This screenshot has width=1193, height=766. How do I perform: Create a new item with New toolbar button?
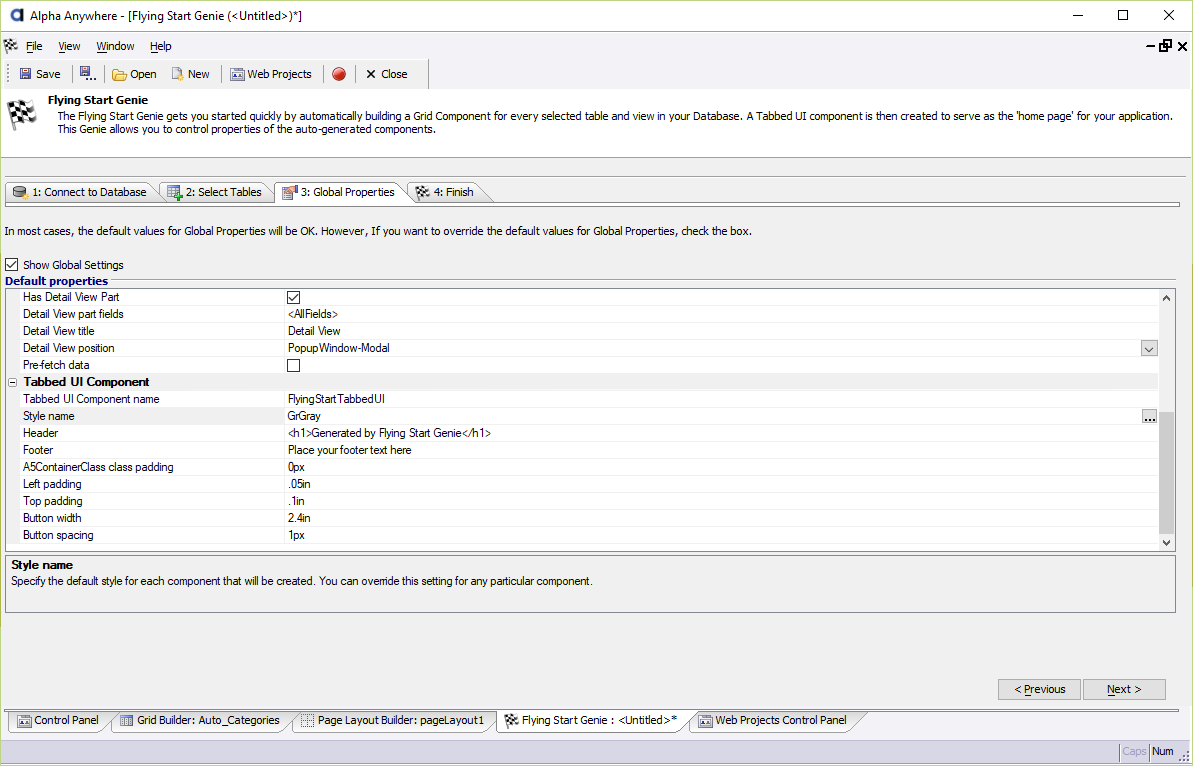coord(190,74)
